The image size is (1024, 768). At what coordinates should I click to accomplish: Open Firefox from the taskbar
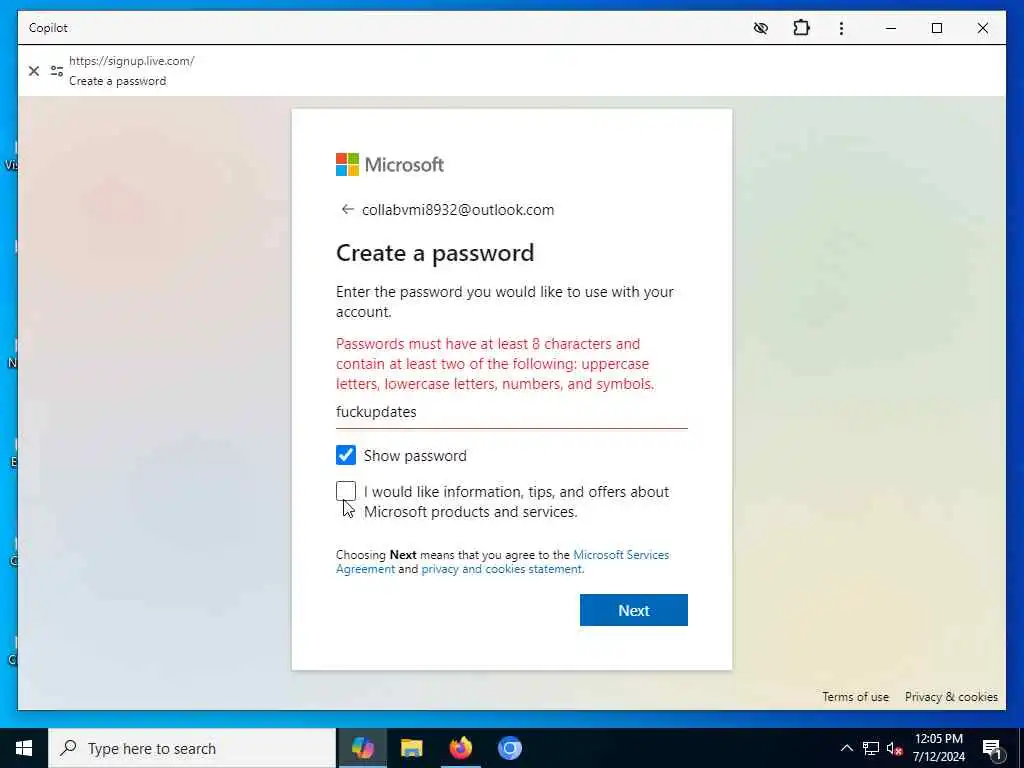point(460,748)
